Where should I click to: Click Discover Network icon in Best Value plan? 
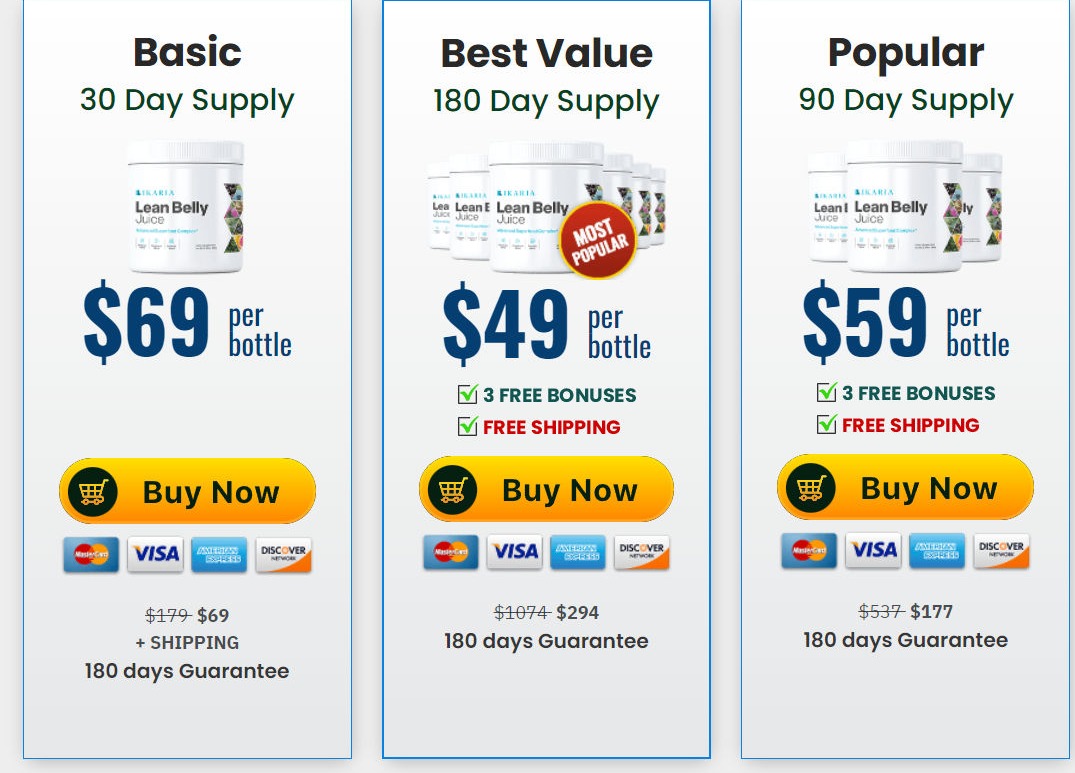641,553
